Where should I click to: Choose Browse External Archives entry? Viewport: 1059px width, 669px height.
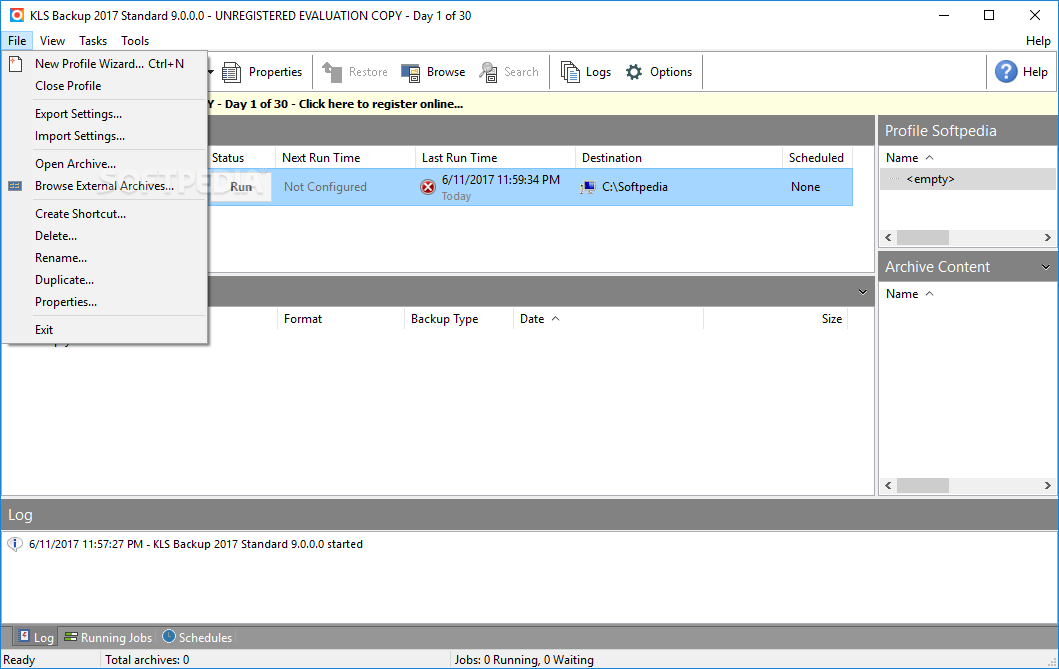coord(105,186)
